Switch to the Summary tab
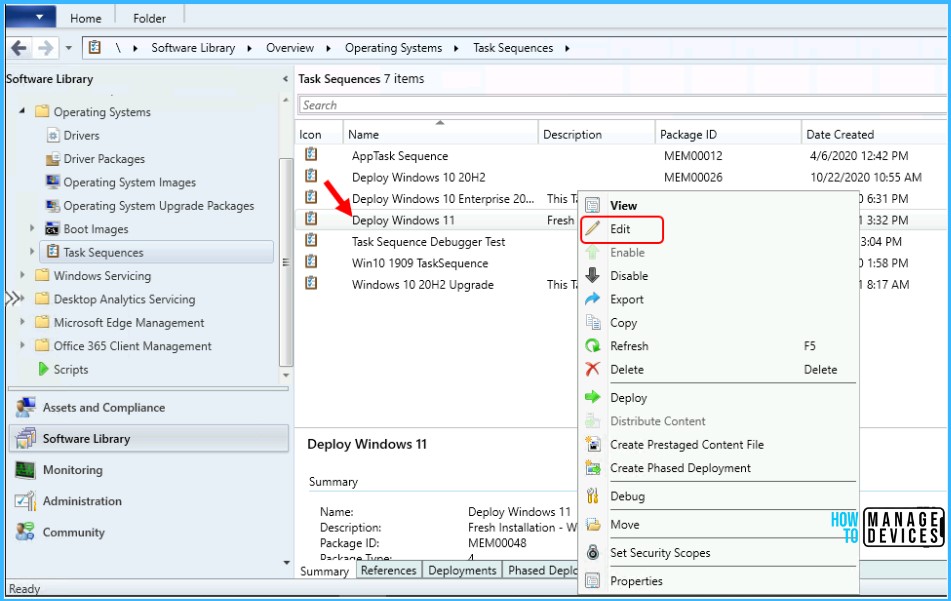 [x=324, y=571]
